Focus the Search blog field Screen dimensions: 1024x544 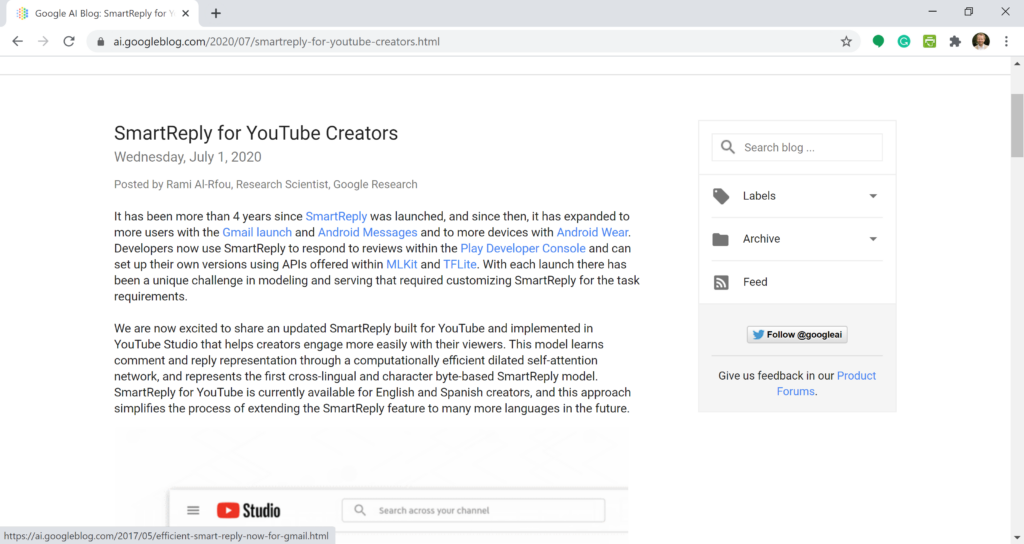click(x=797, y=148)
